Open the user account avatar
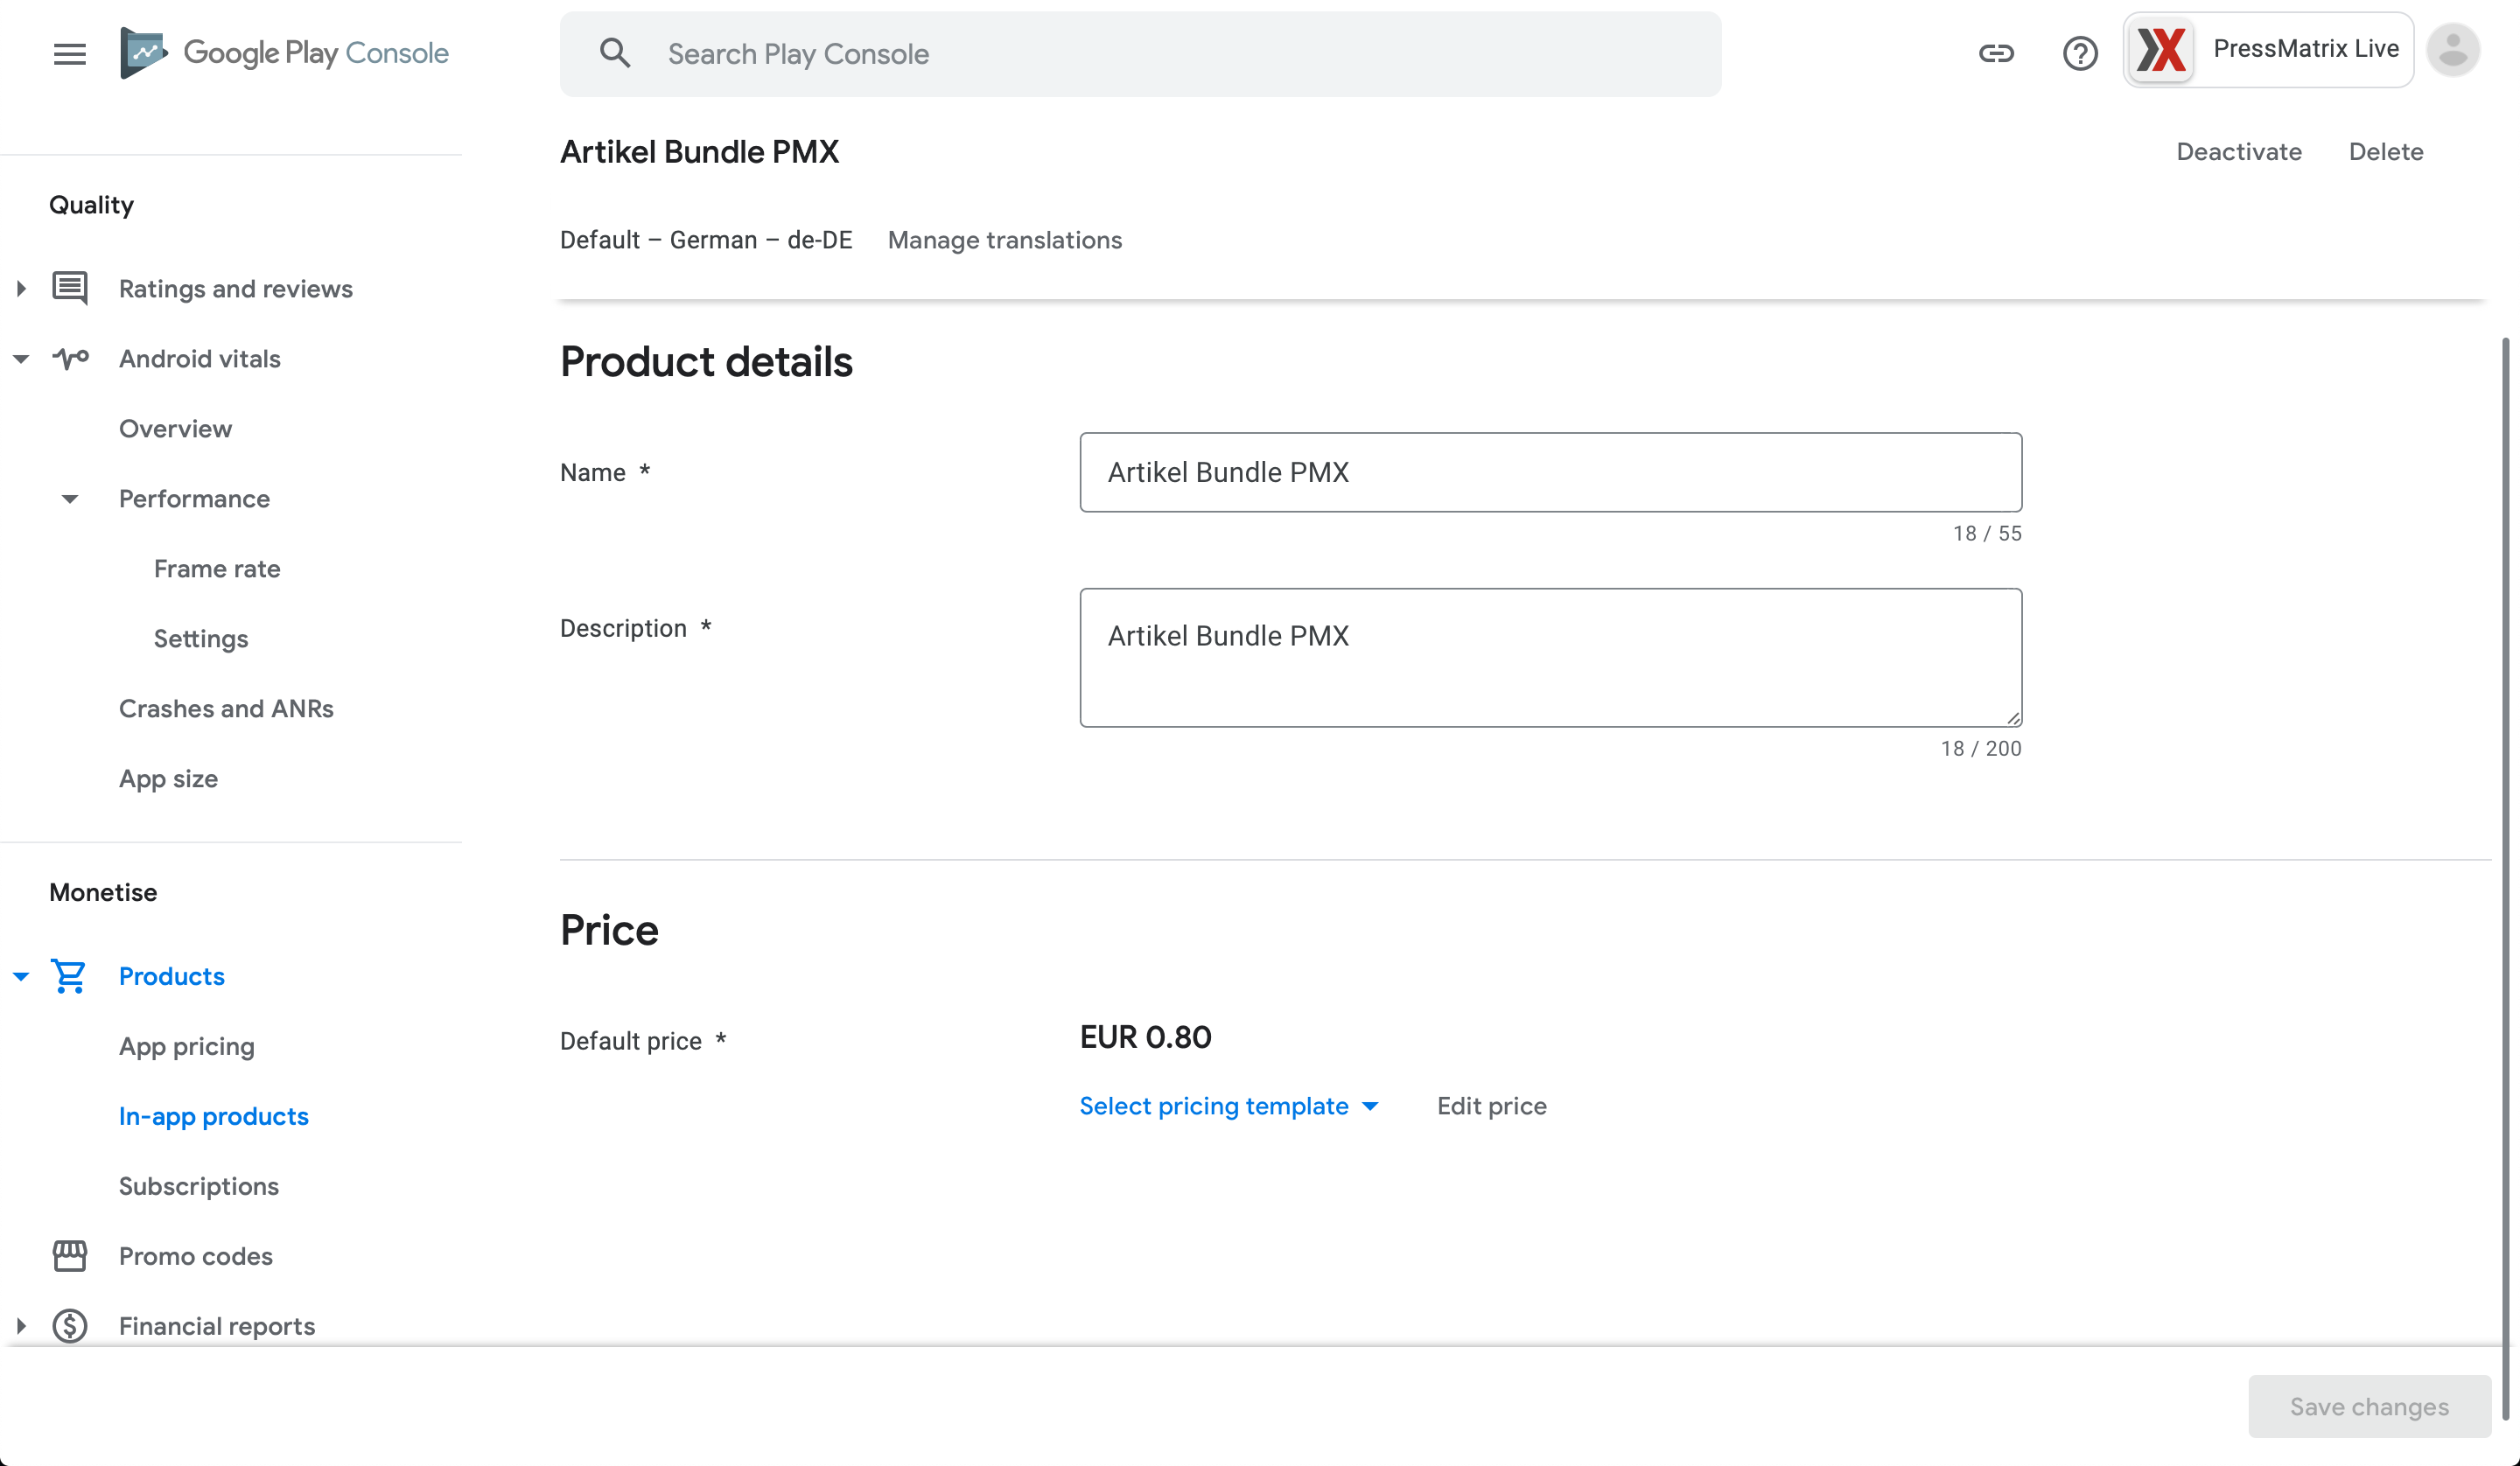The width and height of the screenshot is (2520, 1466). pos(2453,50)
